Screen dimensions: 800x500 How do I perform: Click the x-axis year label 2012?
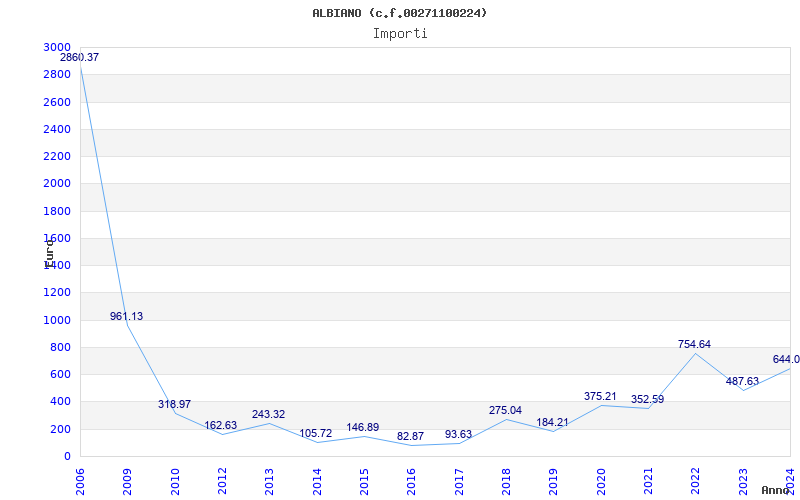click(x=222, y=481)
